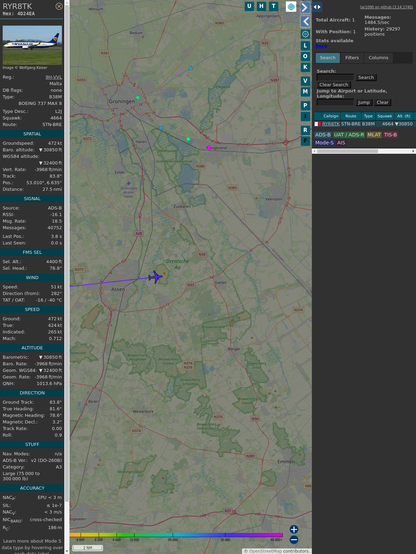Zoom in the map with plus

(294, 529)
